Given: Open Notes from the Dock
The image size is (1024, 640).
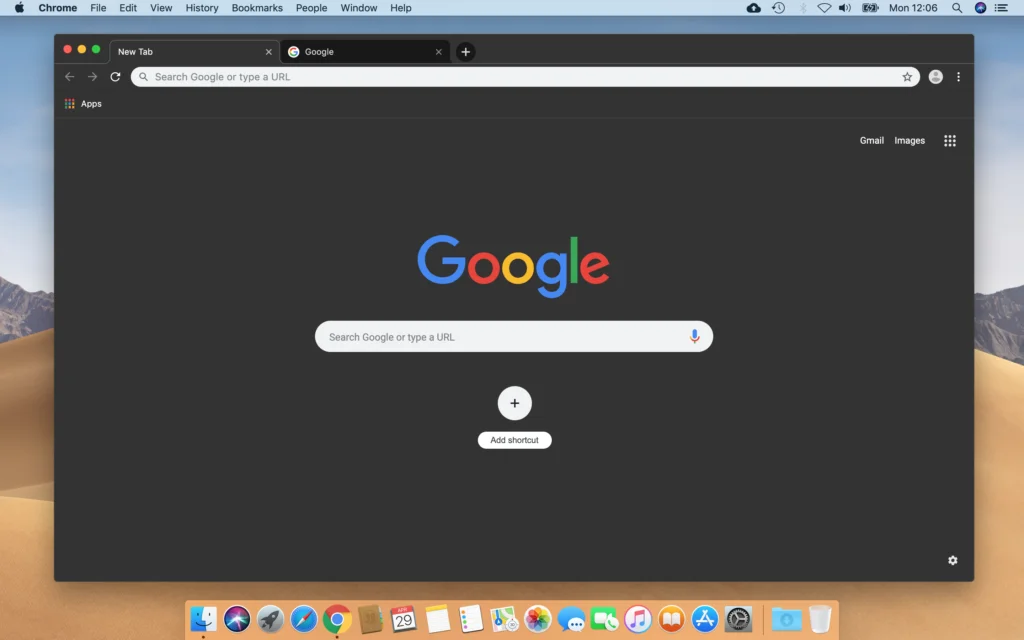Looking at the screenshot, I should pos(438,618).
